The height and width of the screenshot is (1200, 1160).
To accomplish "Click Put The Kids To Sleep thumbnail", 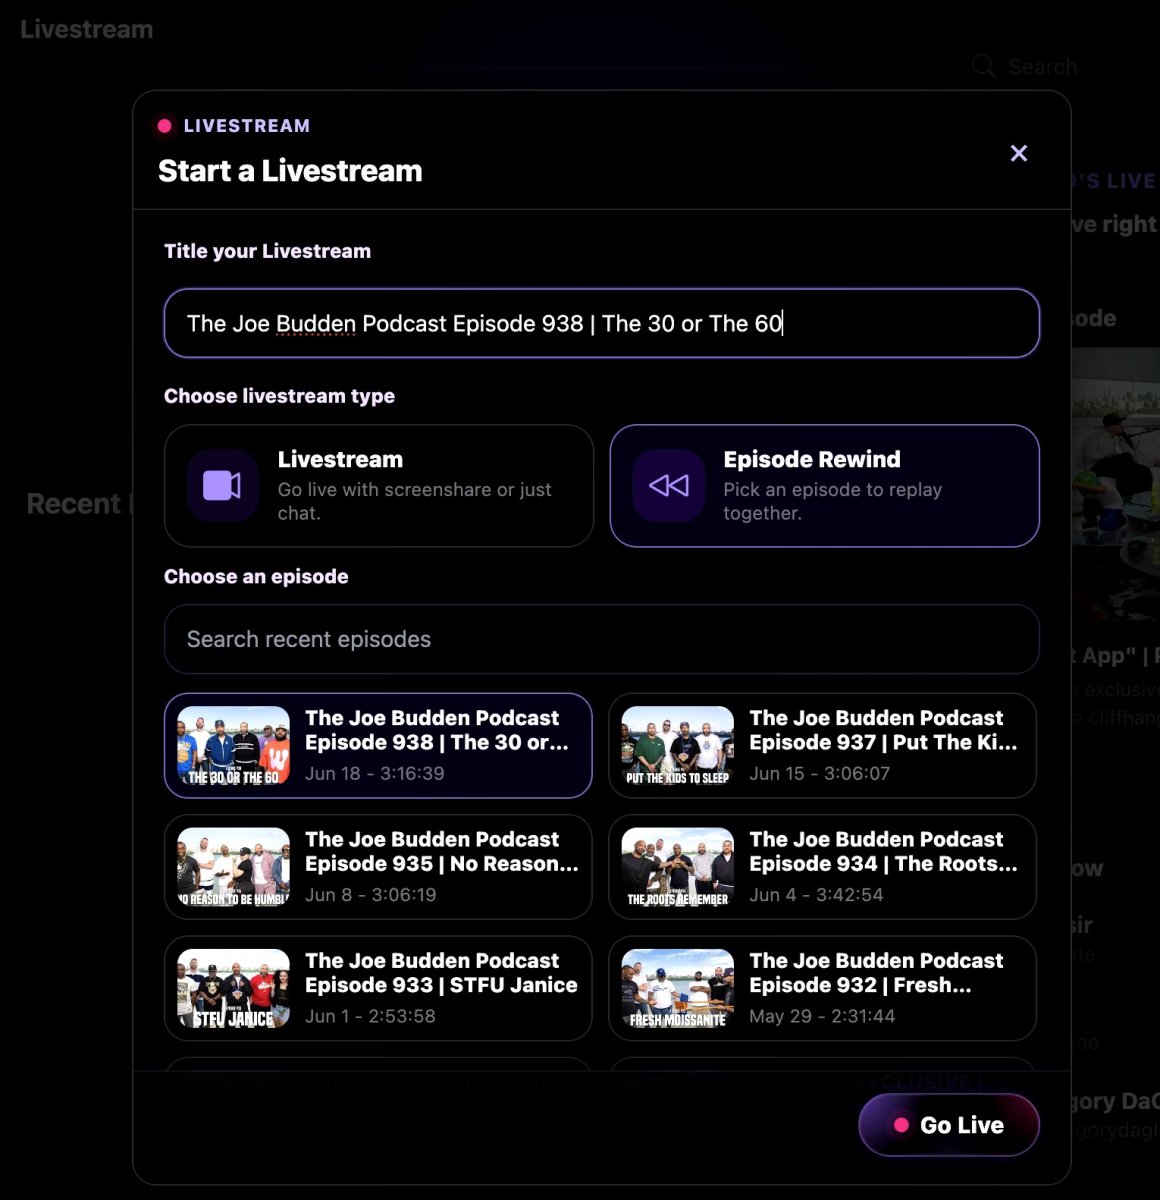I will point(678,746).
